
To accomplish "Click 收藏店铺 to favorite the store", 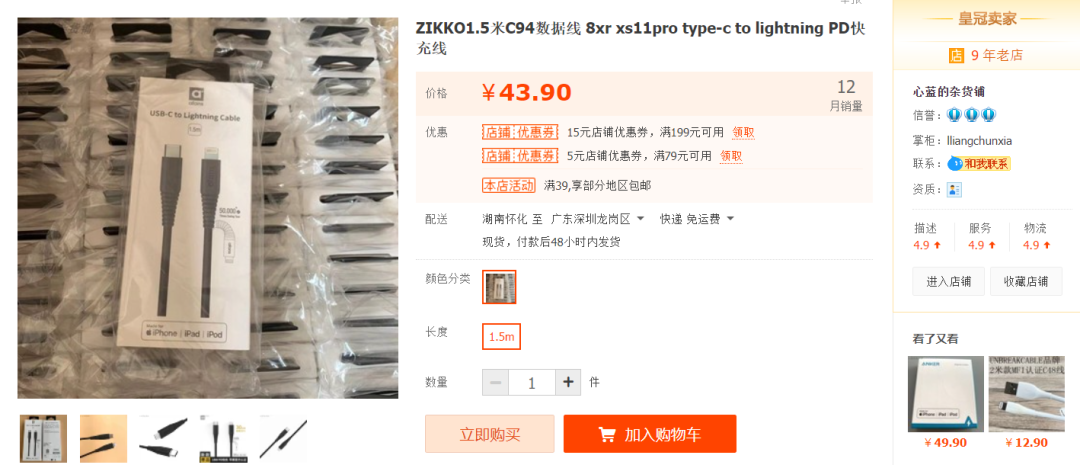I will tap(1026, 281).
